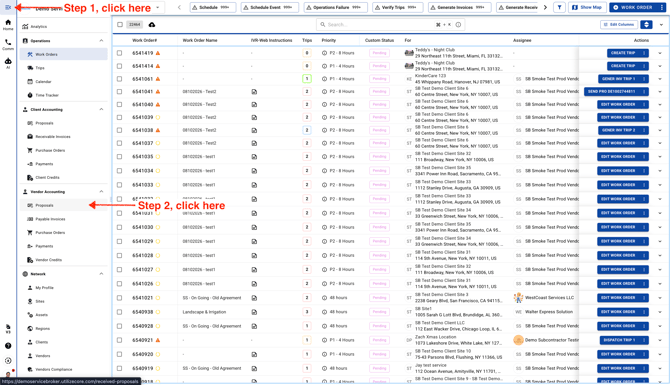670x385 pixels.
Task: Click kebab menu on WORK ORDER button
Action: click(x=661, y=7)
